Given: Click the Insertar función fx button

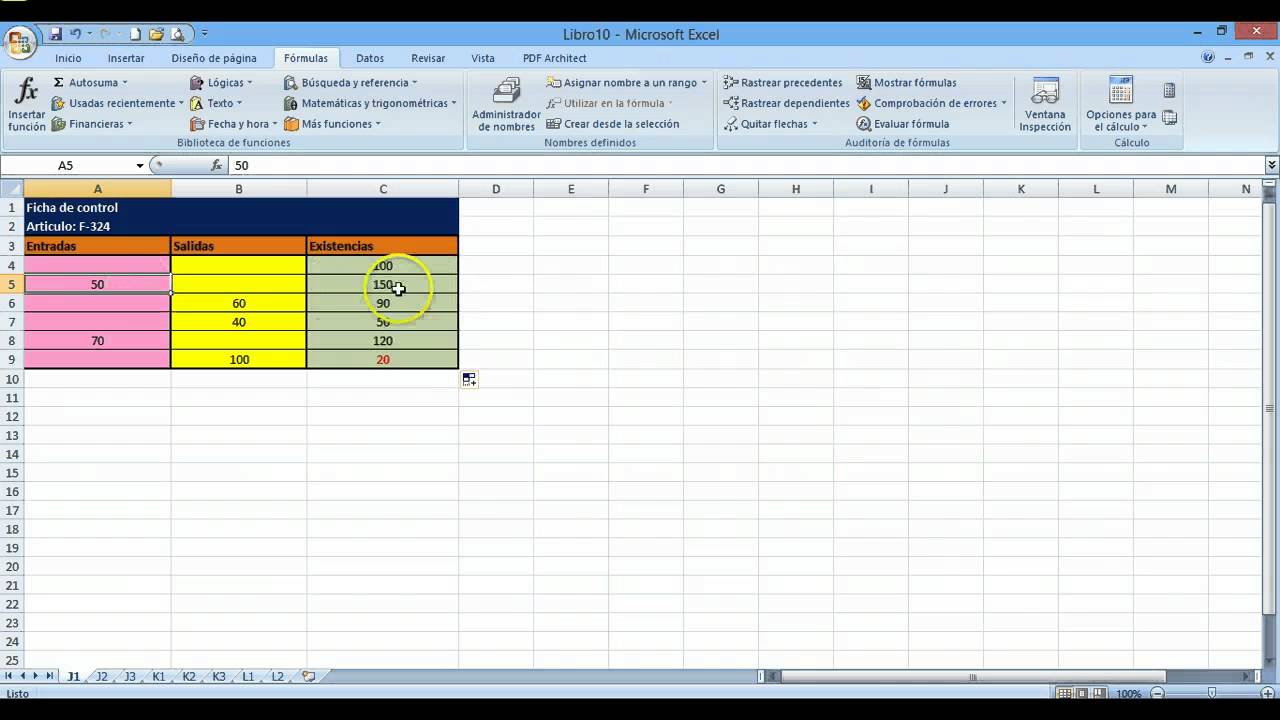Looking at the screenshot, I should click(x=27, y=105).
